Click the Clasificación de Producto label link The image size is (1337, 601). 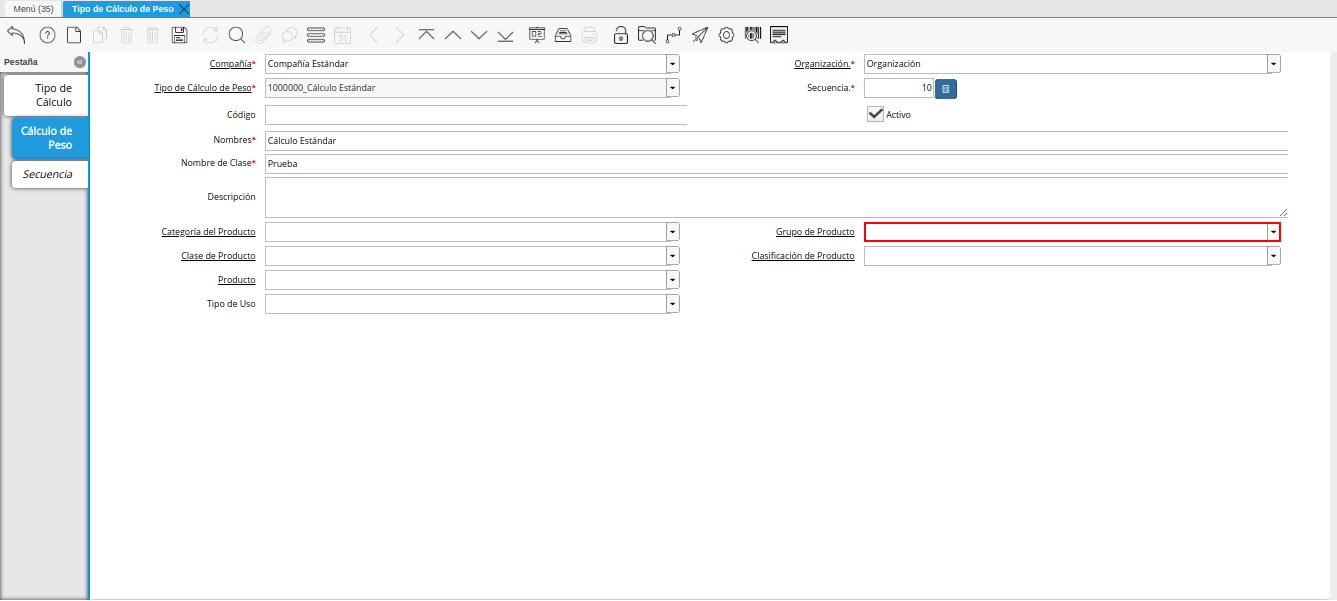point(803,256)
